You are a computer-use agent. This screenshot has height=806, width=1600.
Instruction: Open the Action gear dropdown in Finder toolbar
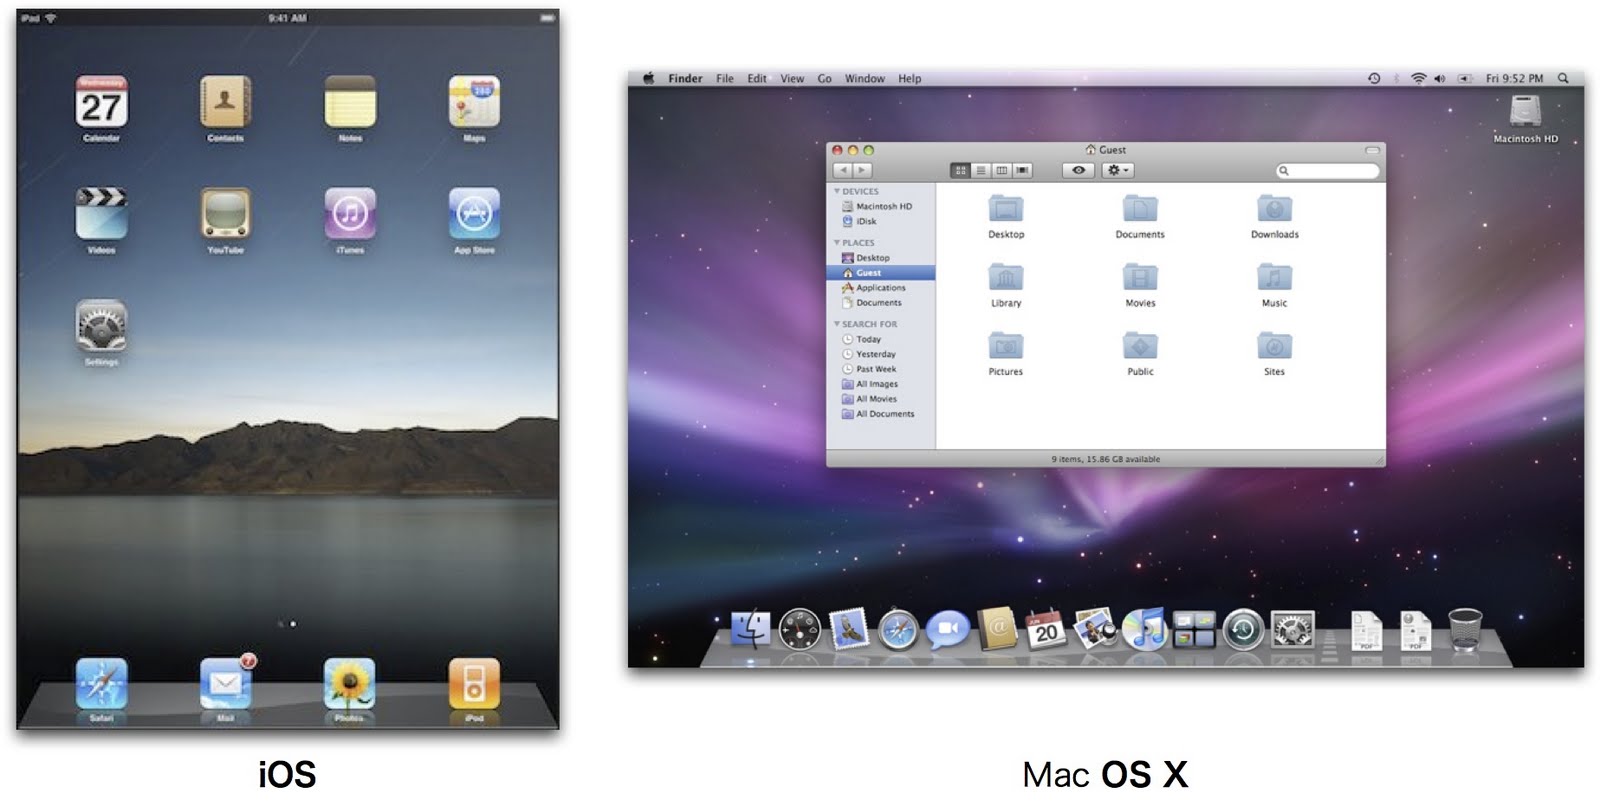pos(1117,171)
